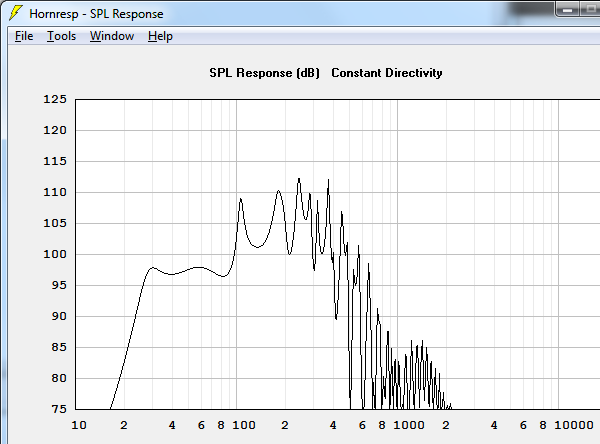Click the 120 dB y-axis label
The width and height of the screenshot is (600, 444).
[x=54, y=131]
